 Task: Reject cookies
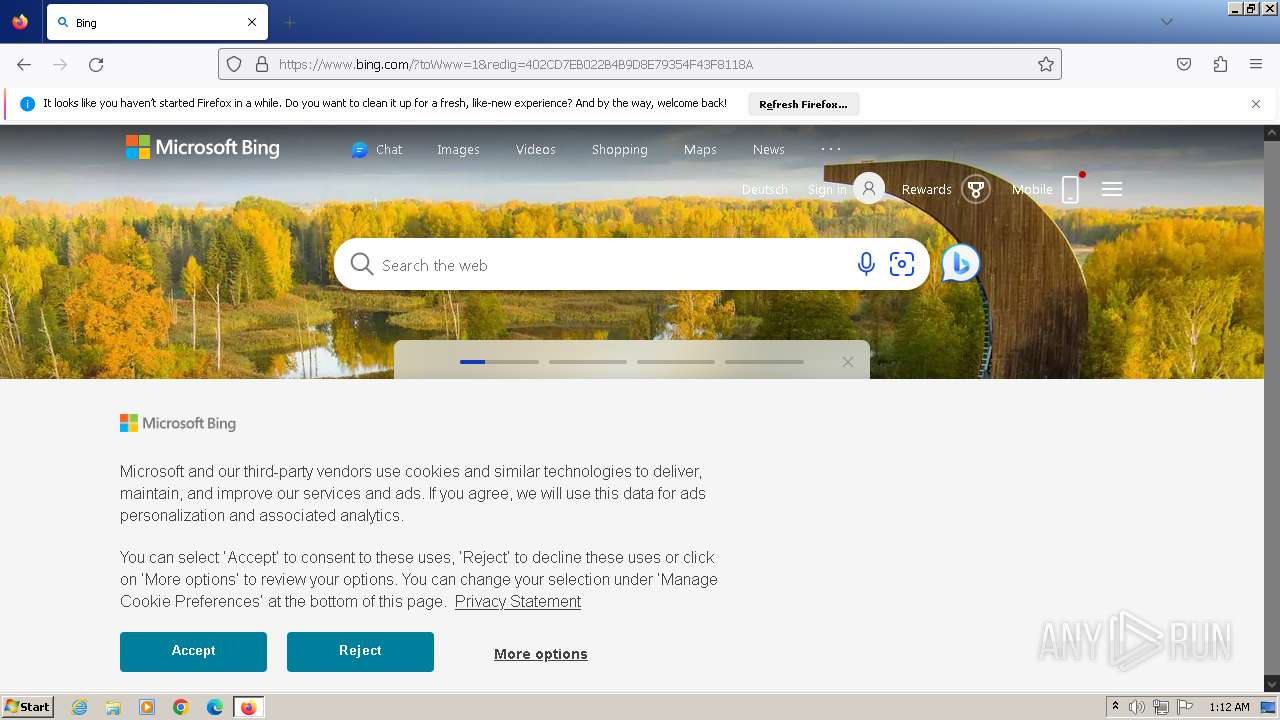(360, 651)
